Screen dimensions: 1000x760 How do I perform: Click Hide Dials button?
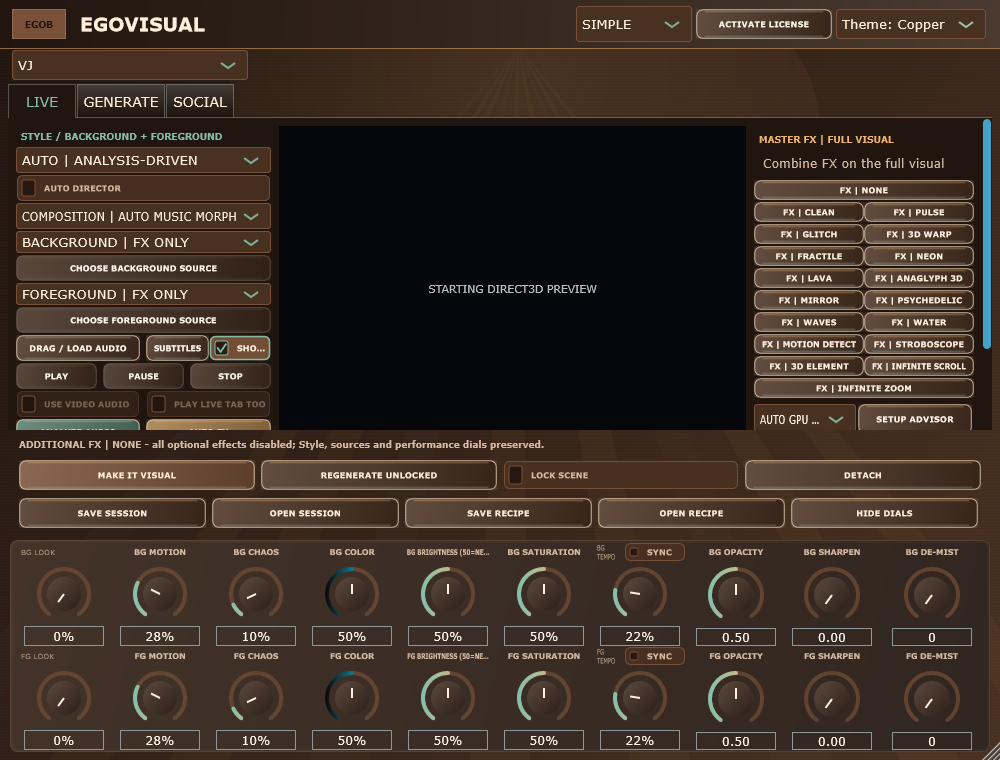coord(884,513)
